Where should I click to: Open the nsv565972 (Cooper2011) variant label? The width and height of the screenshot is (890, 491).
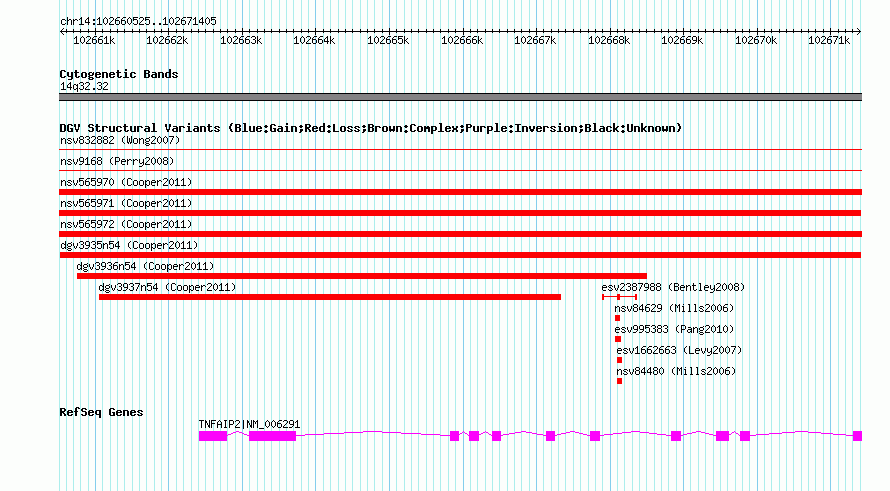click(x=126, y=224)
